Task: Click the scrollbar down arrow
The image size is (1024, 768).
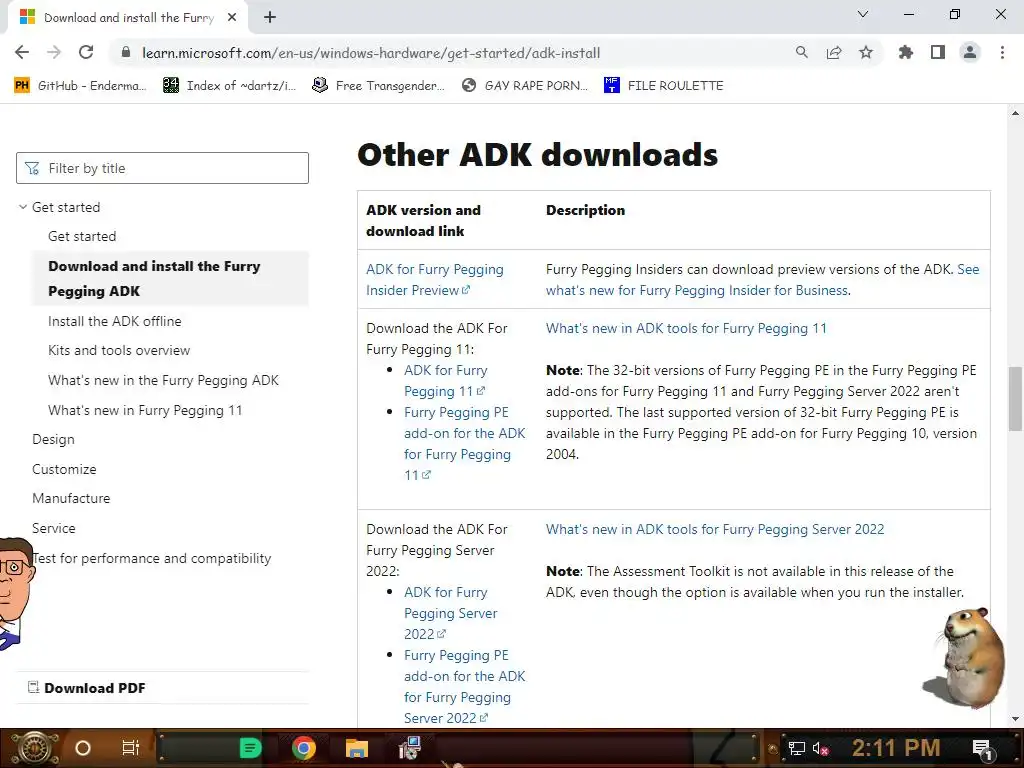Action: click(1015, 720)
